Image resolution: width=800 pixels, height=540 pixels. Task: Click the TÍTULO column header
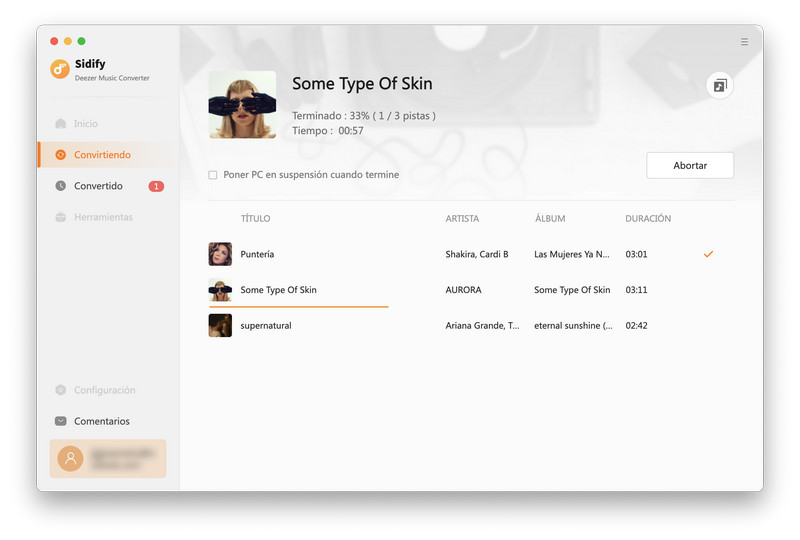256,218
